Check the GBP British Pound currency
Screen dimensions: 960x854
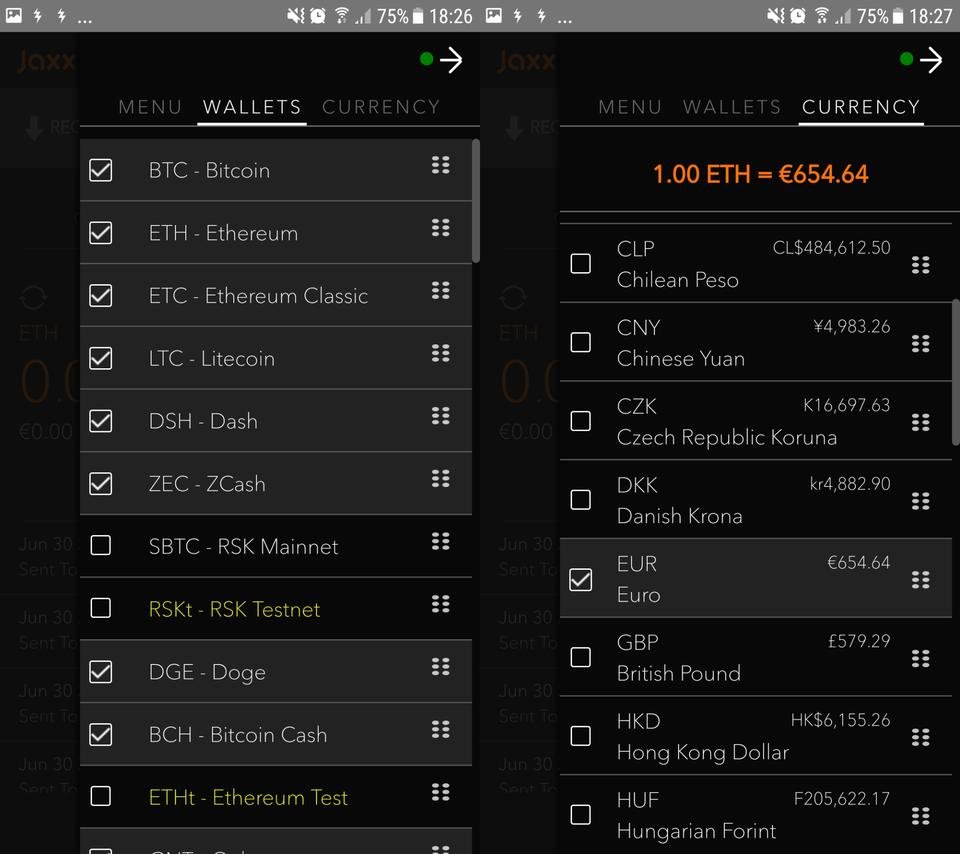[x=580, y=657]
